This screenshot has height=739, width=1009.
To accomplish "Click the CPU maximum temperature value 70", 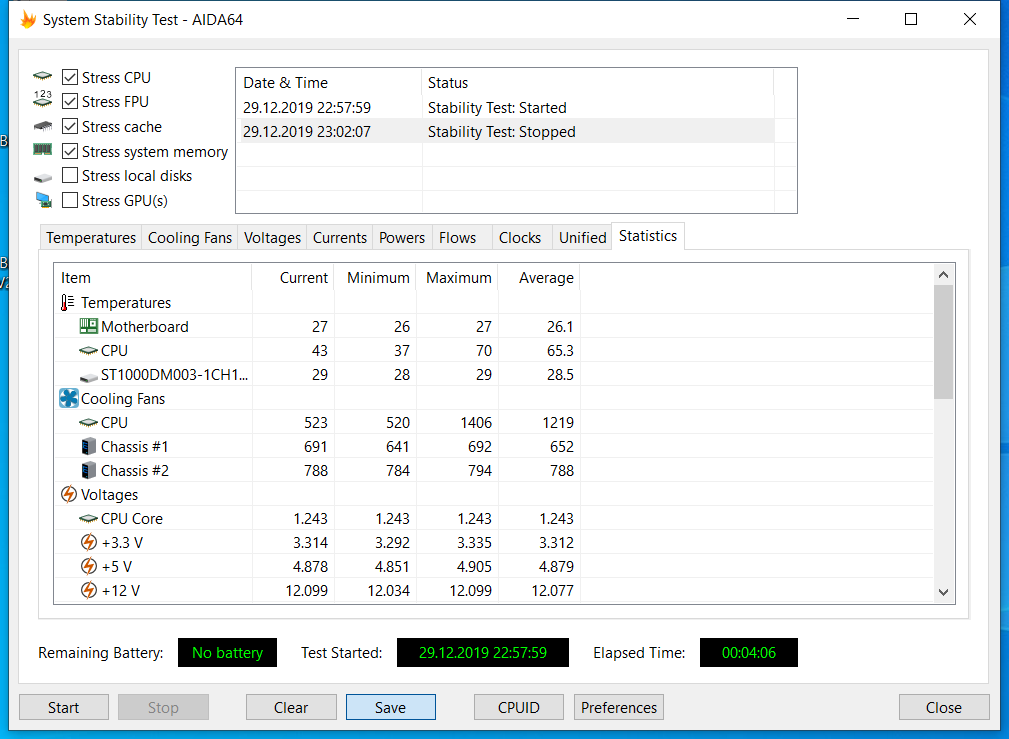I will coord(484,351).
